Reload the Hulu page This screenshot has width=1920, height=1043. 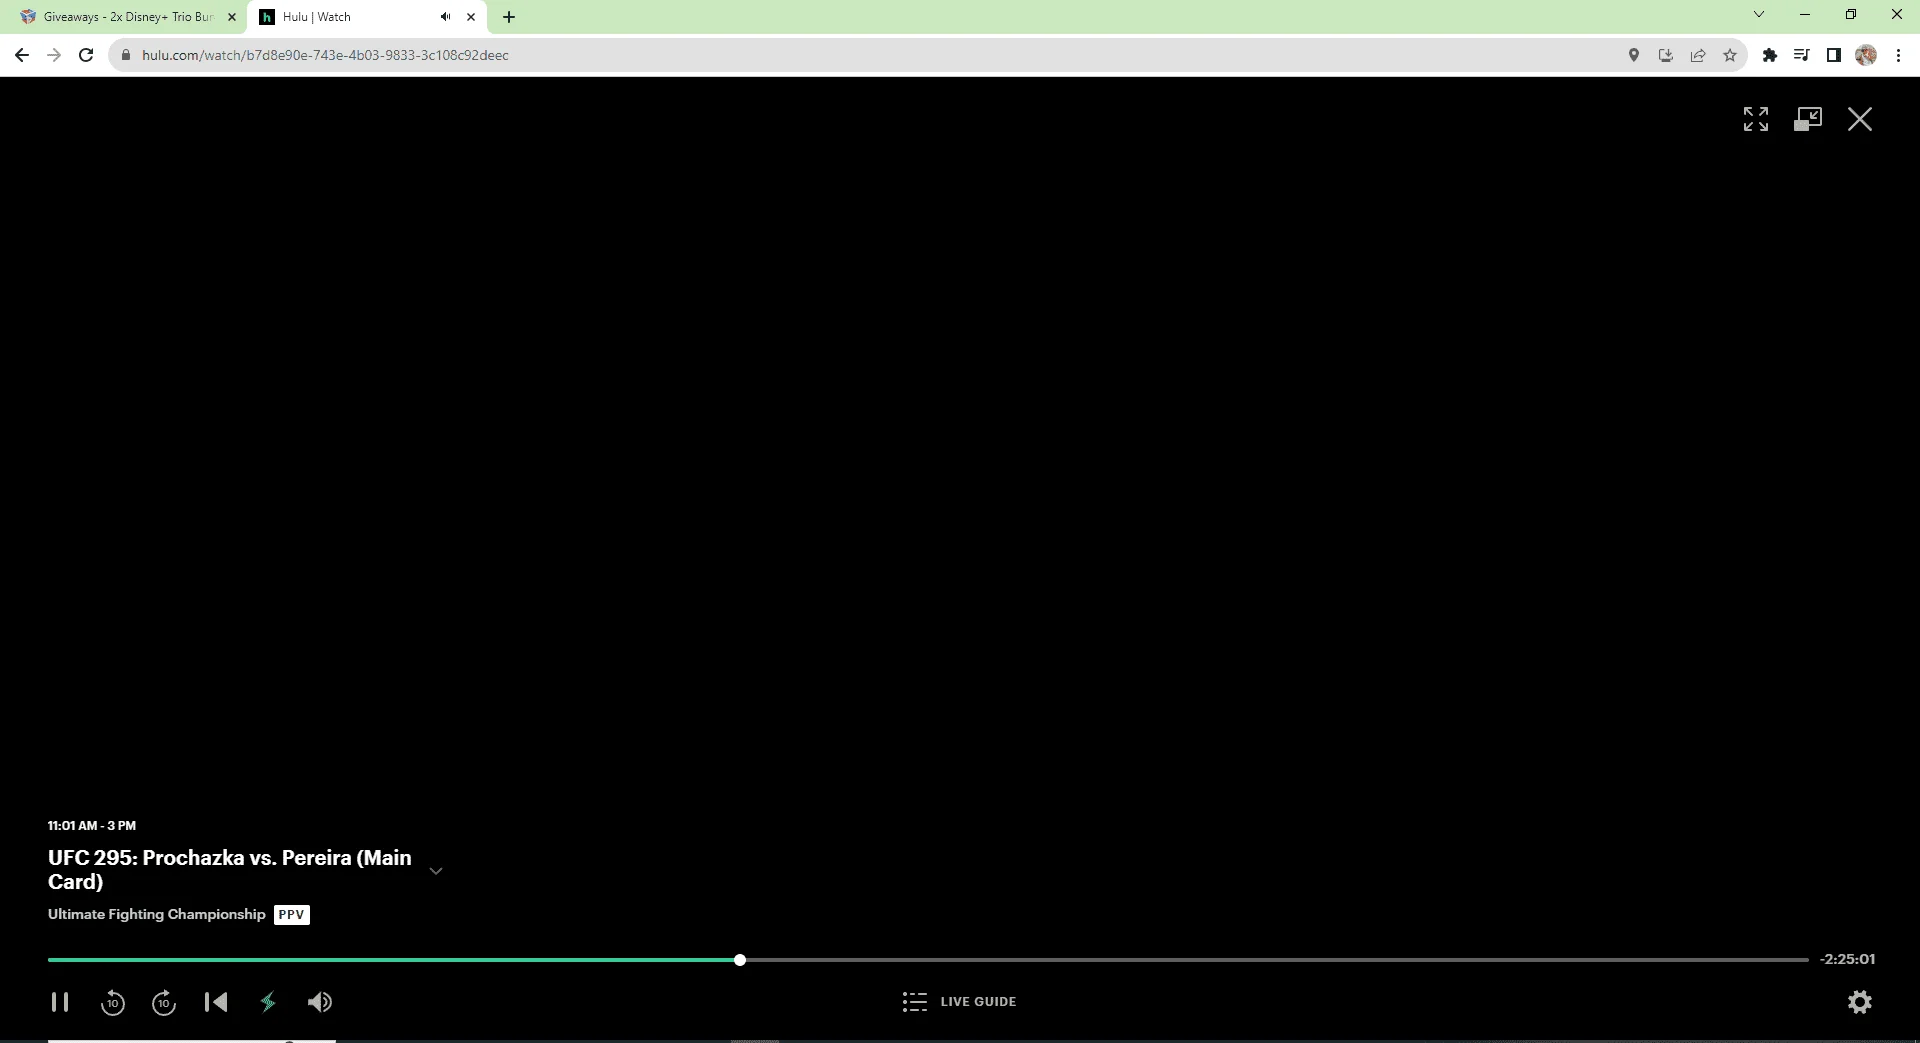click(x=86, y=55)
